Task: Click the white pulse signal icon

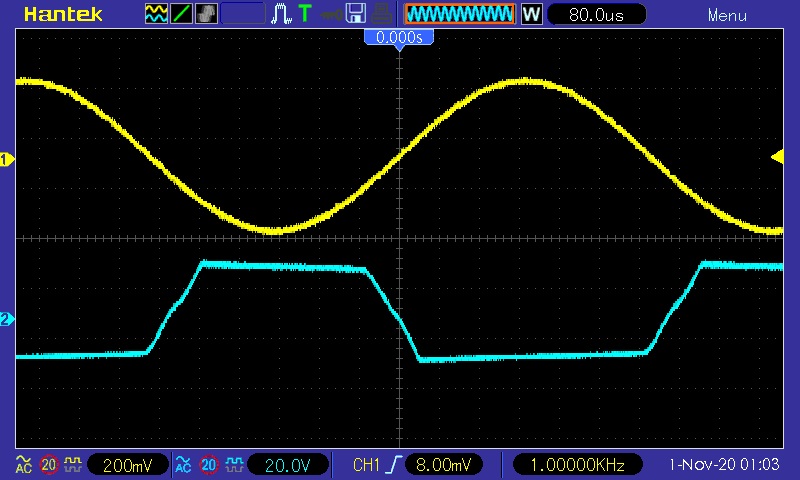Action: tap(282, 14)
